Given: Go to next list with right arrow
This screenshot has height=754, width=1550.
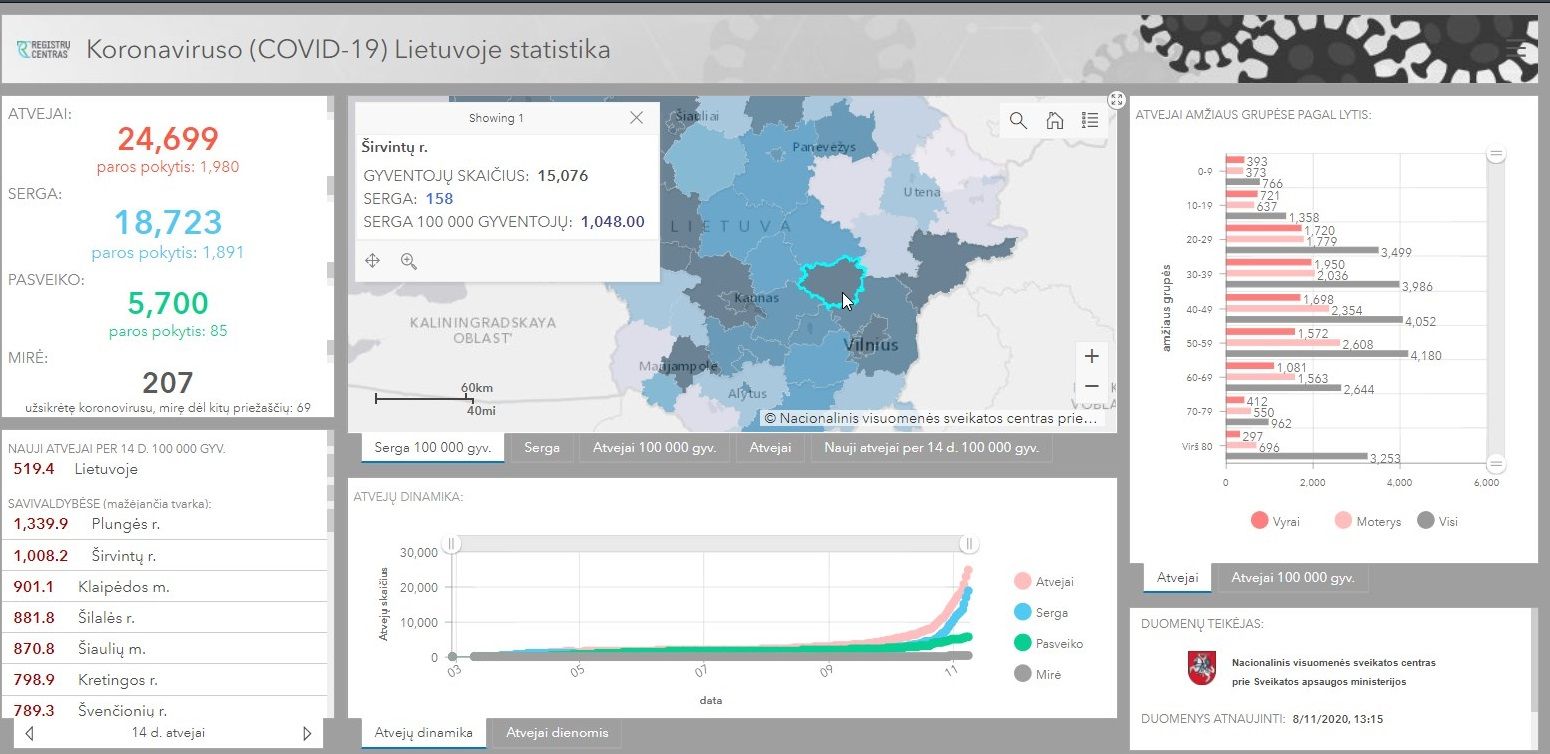Looking at the screenshot, I should 306,733.
